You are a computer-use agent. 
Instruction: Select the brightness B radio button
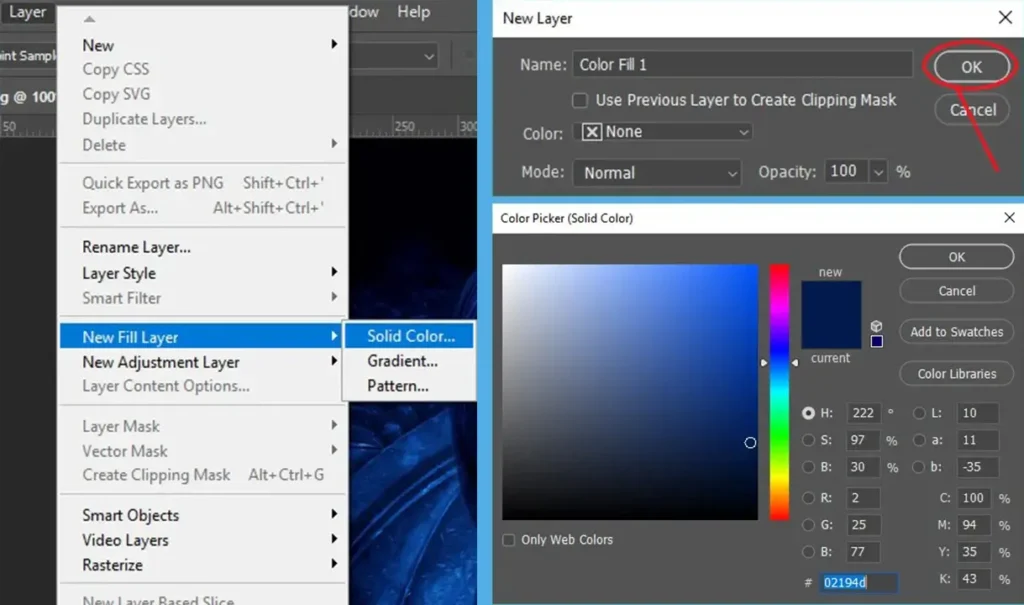pyautogui.click(x=808, y=467)
